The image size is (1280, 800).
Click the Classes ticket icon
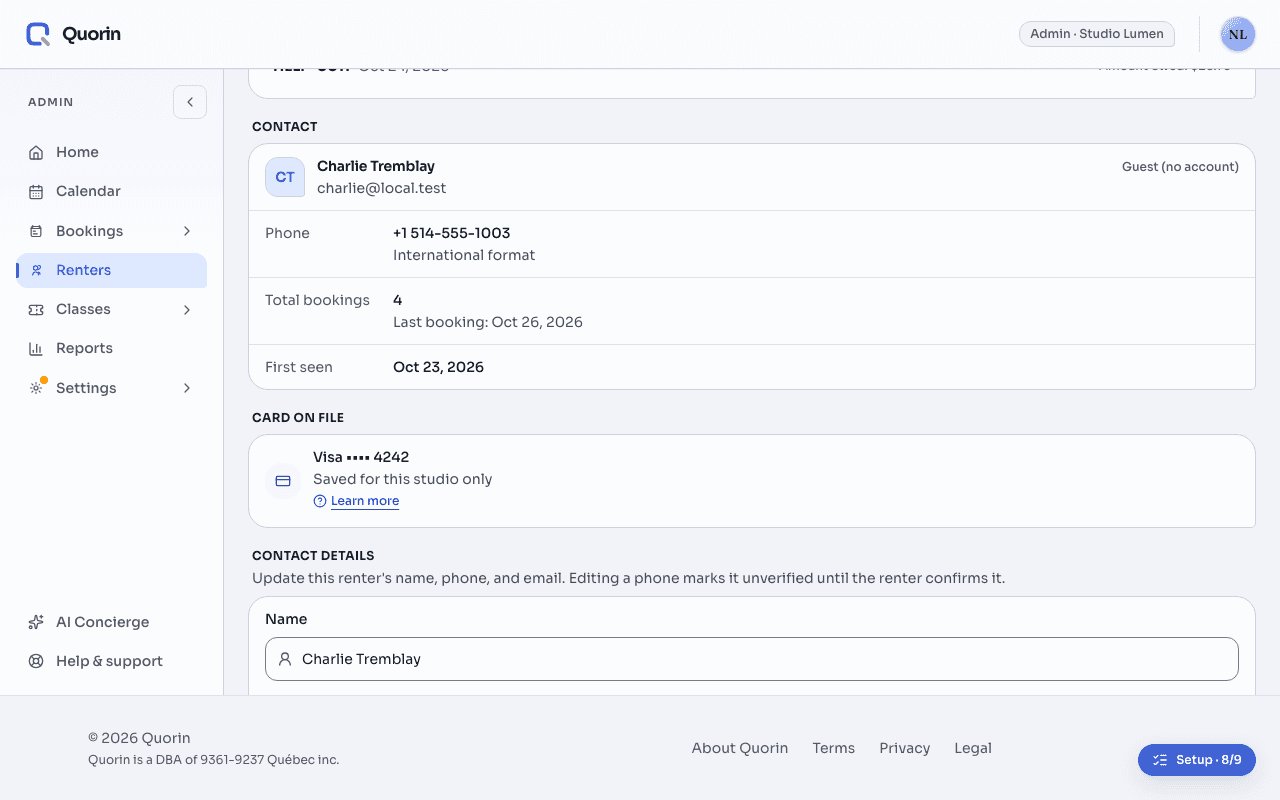point(36,309)
